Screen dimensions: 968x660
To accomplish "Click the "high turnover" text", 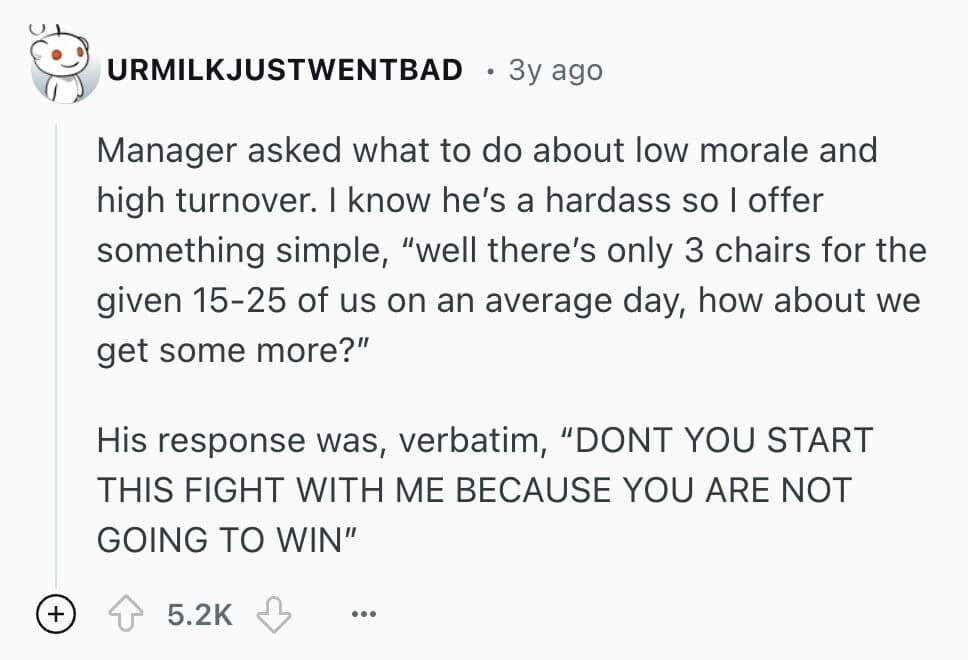I will (x=197, y=200).
